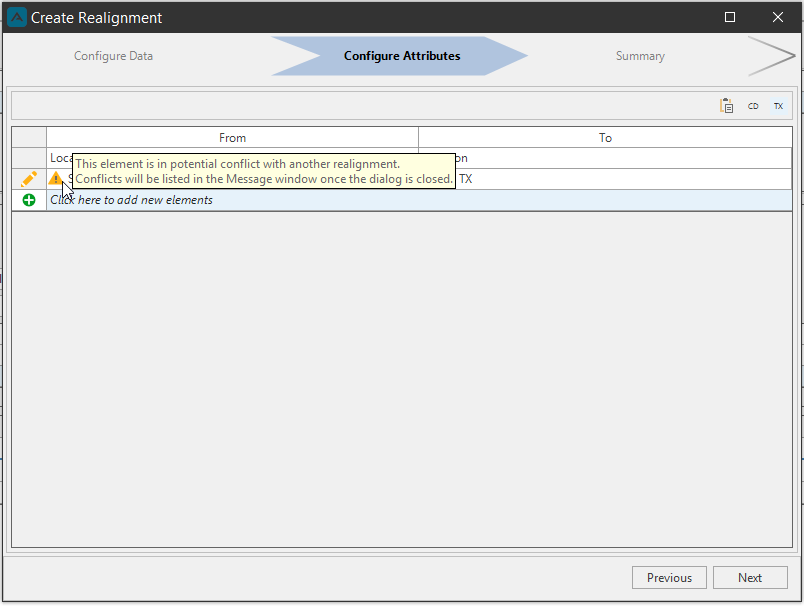Select the Configure Attributes step
Screen dimensions: 804x606
[x=402, y=56]
